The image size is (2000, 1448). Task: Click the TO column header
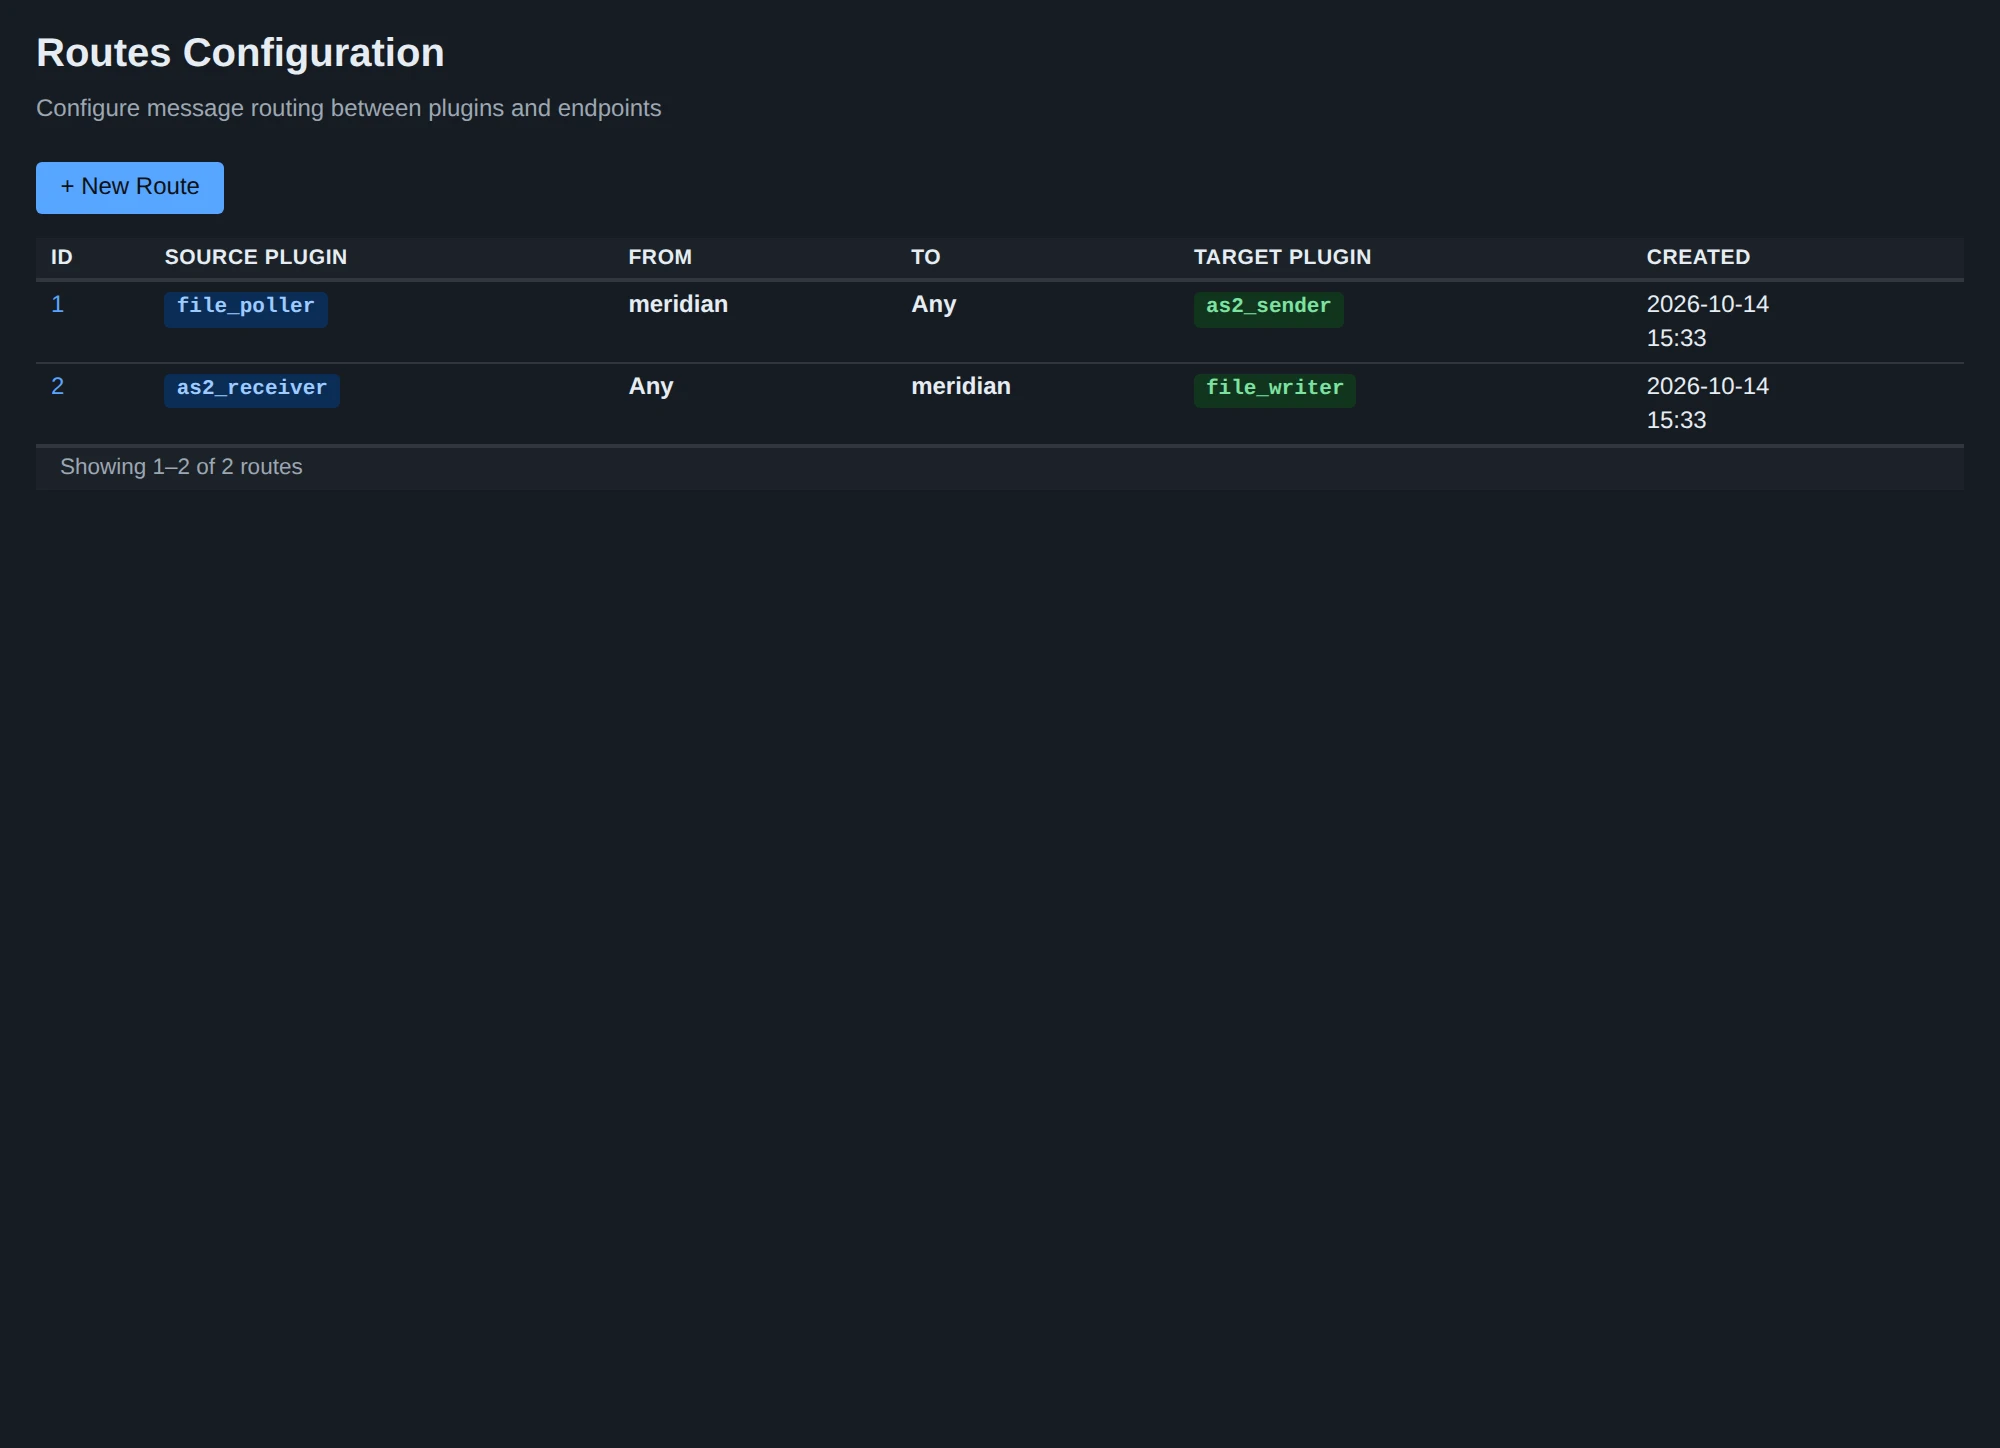[x=926, y=257]
